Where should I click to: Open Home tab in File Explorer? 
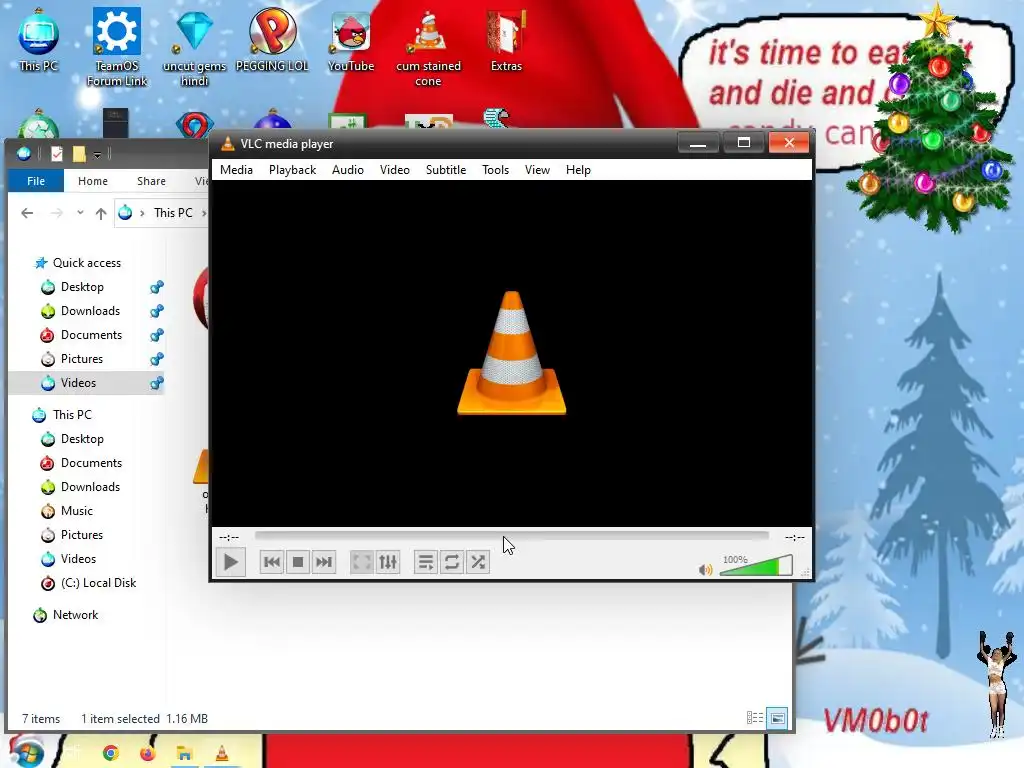(x=93, y=181)
